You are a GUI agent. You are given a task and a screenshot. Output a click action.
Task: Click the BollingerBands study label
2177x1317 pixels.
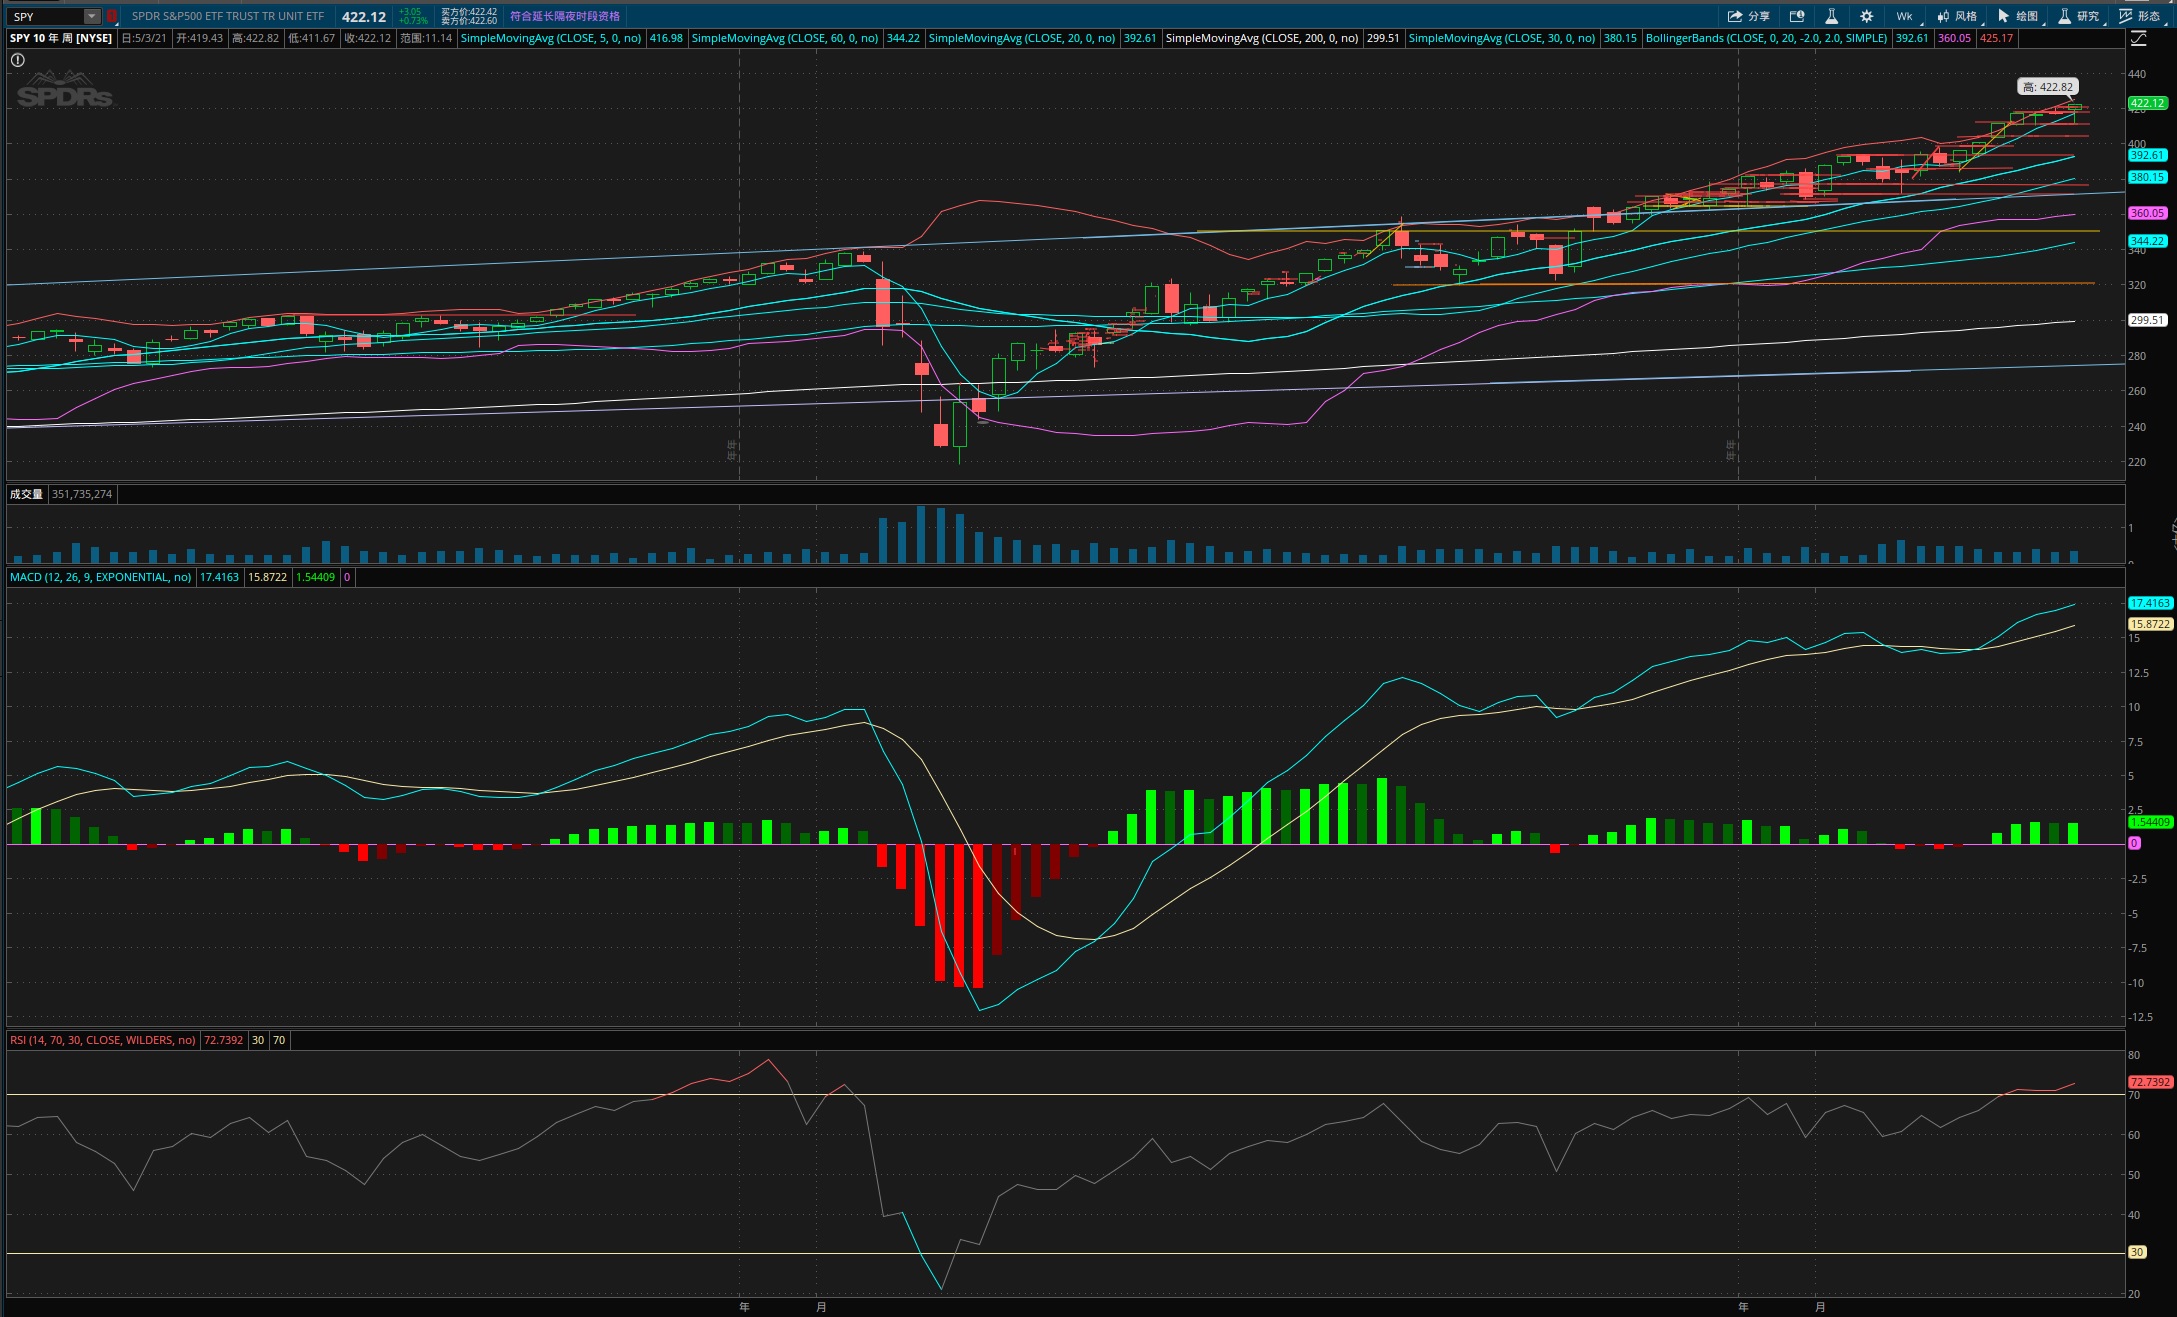(1766, 38)
